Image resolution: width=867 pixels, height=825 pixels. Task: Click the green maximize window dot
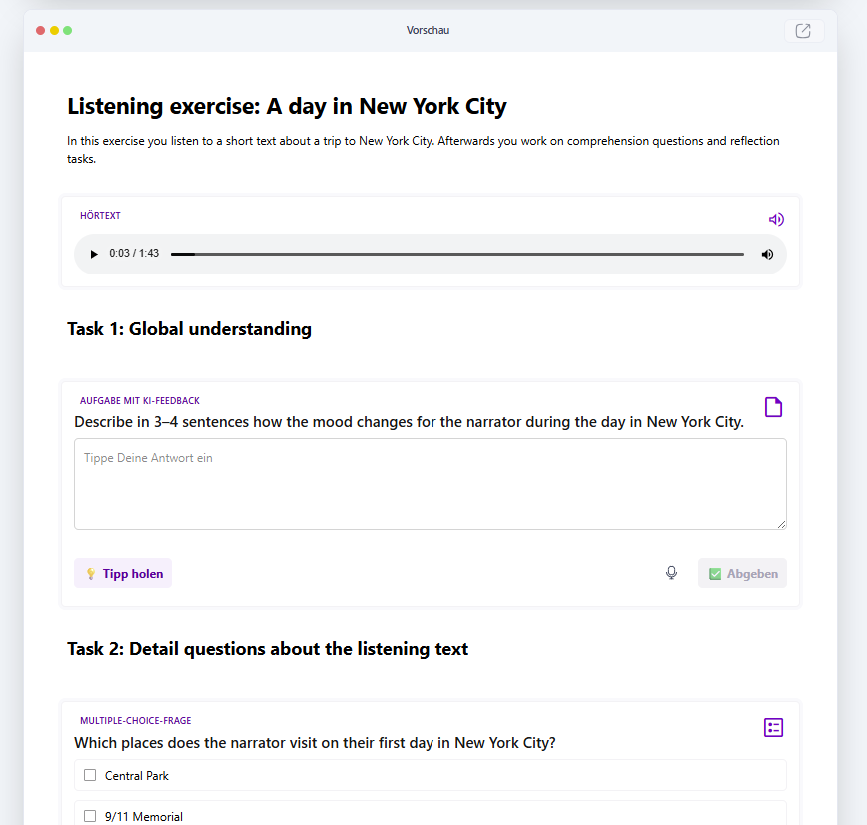(x=68, y=31)
